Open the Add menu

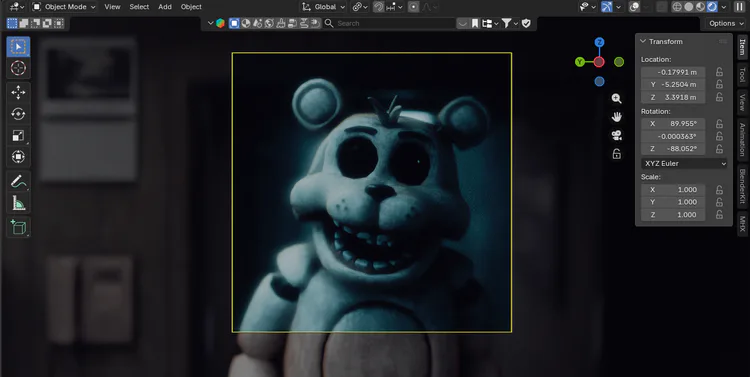pyautogui.click(x=165, y=7)
